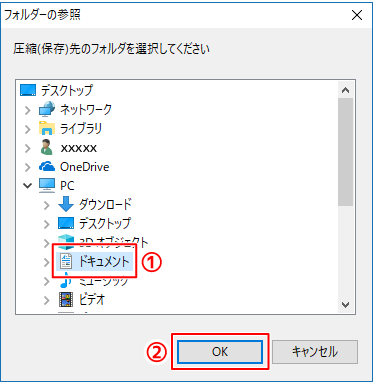Select the top-level デスクトップ root item
Viewport: 373px width, 383px height.
[56, 90]
